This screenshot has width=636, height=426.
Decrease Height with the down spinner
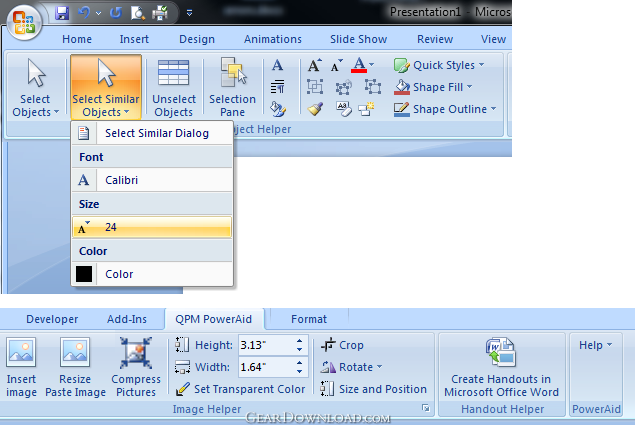click(x=300, y=349)
